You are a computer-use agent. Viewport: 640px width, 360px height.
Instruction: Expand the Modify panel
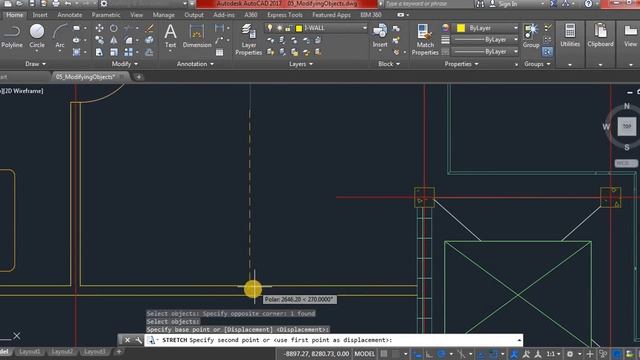coord(124,64)
